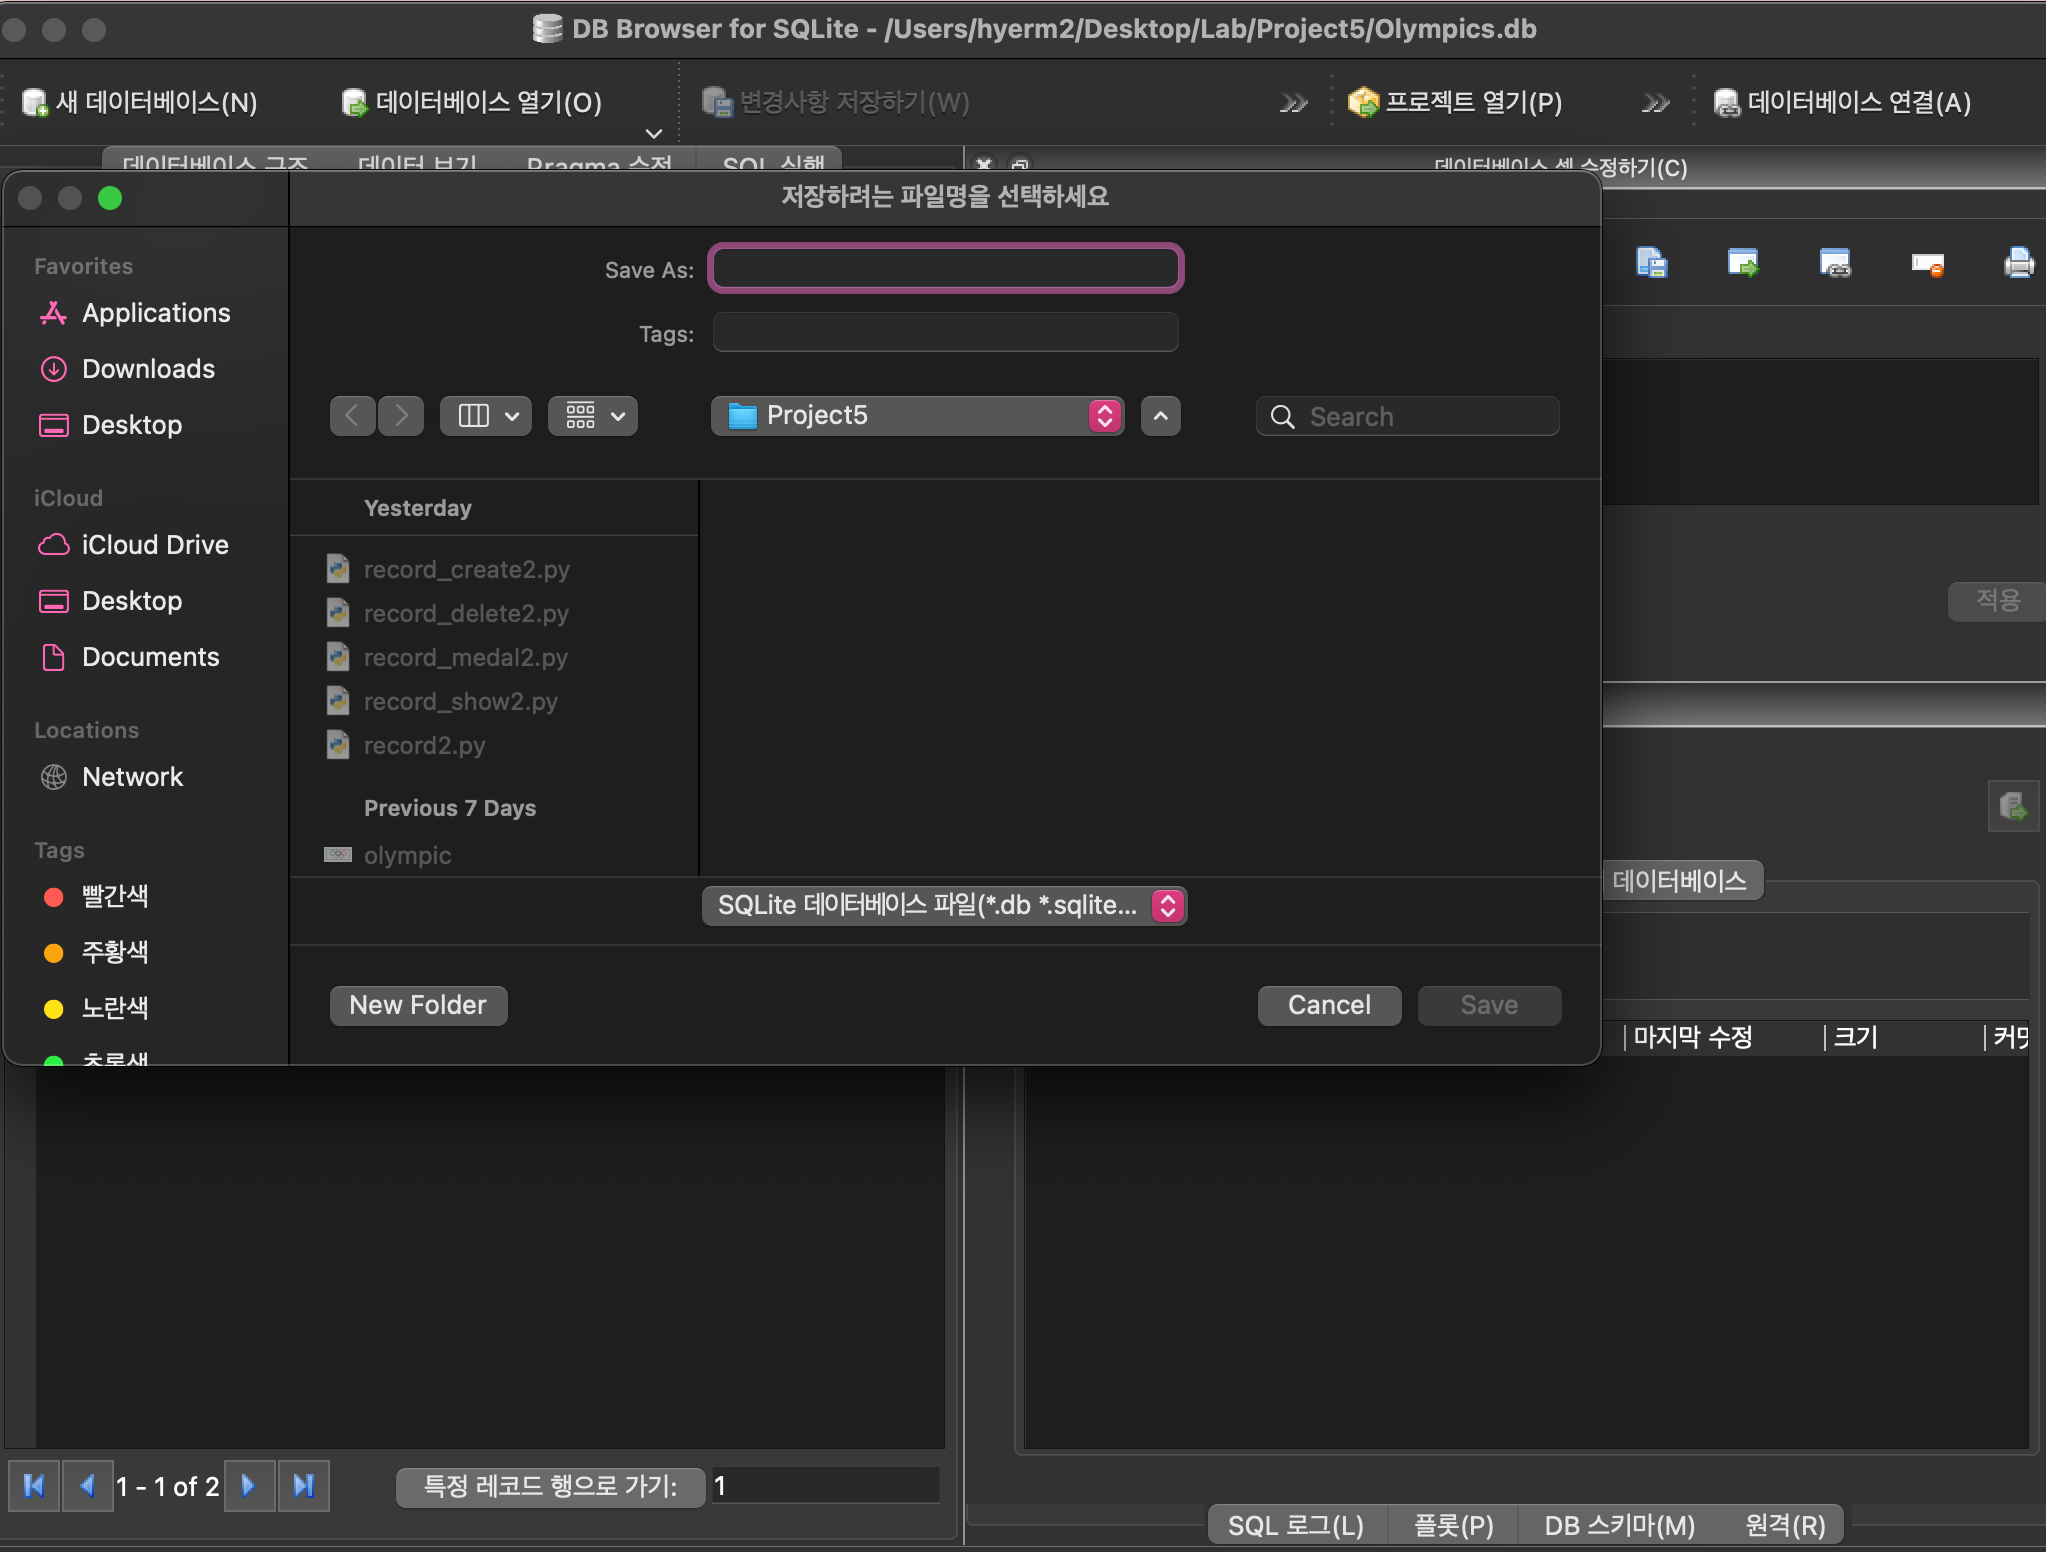Screen dimensions: 2046x1552
Task: Click the New Database toolbar icon
Action: click(x=36, y=102)
